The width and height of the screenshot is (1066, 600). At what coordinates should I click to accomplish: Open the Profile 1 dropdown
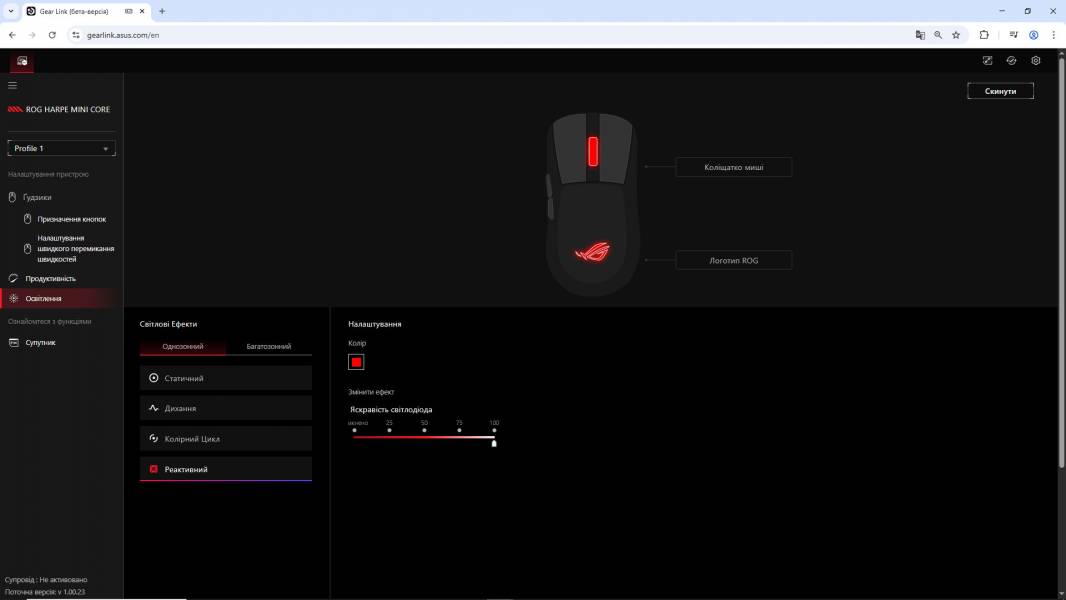click(60, 147)
